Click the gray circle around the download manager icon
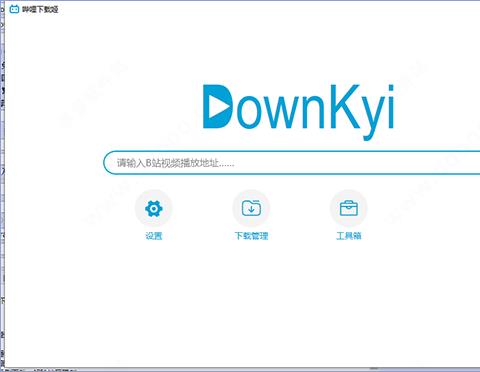Viewport: 480px width, 372px height. click(x=251, y=208)
